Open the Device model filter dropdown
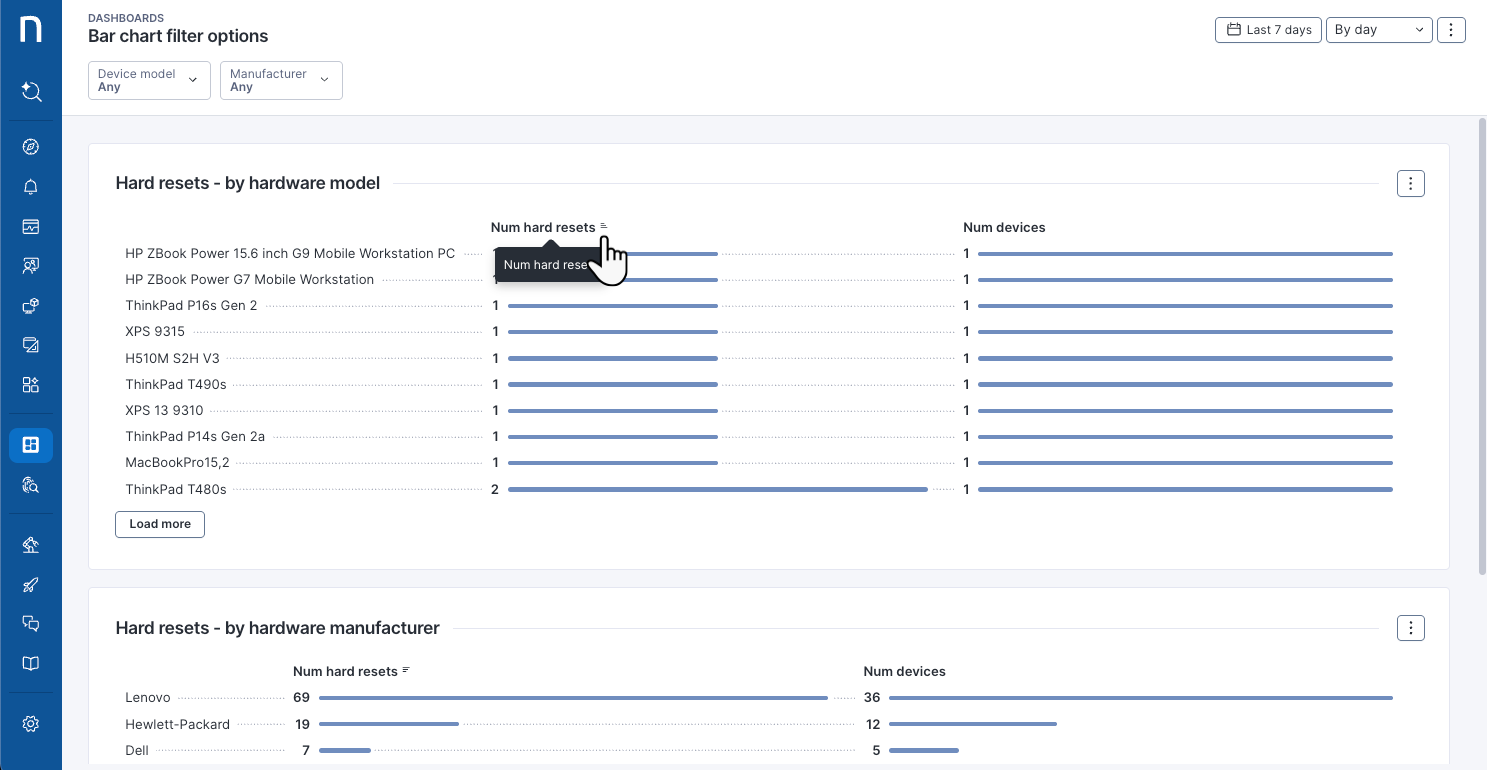The image size is (1487, 770). click(148, 80)
